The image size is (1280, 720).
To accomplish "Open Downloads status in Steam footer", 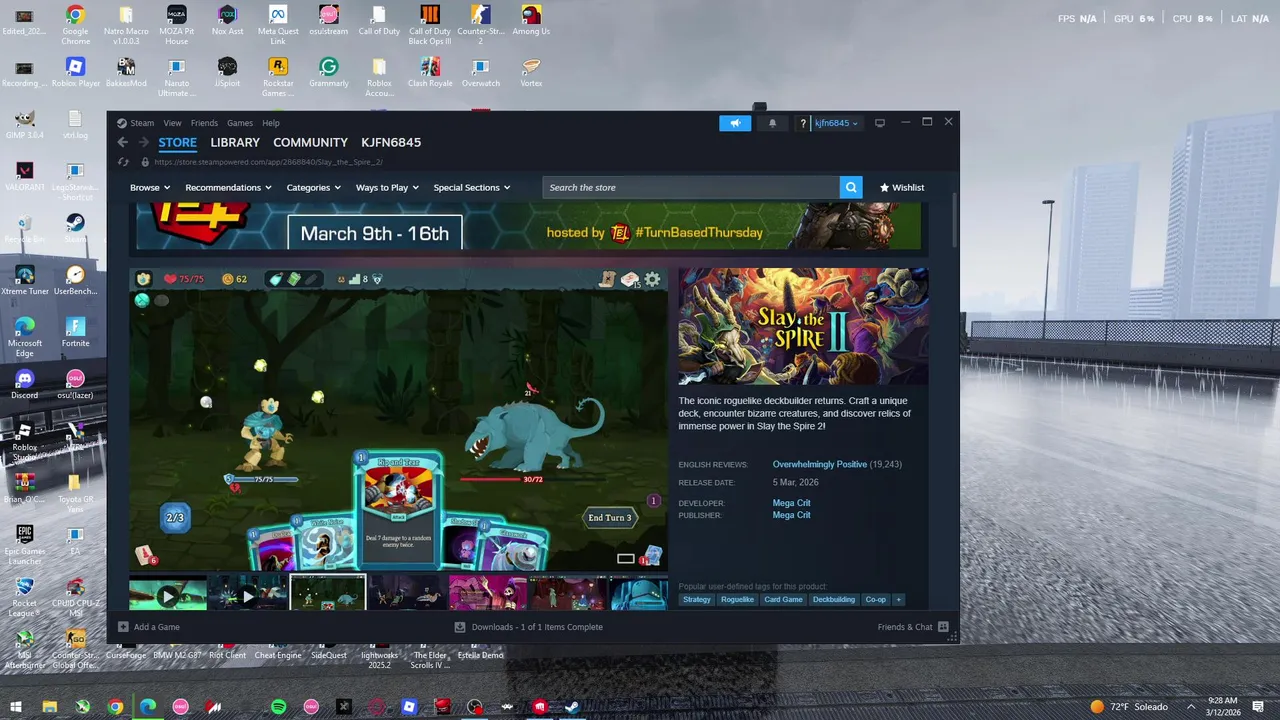I will click(529, 627).
